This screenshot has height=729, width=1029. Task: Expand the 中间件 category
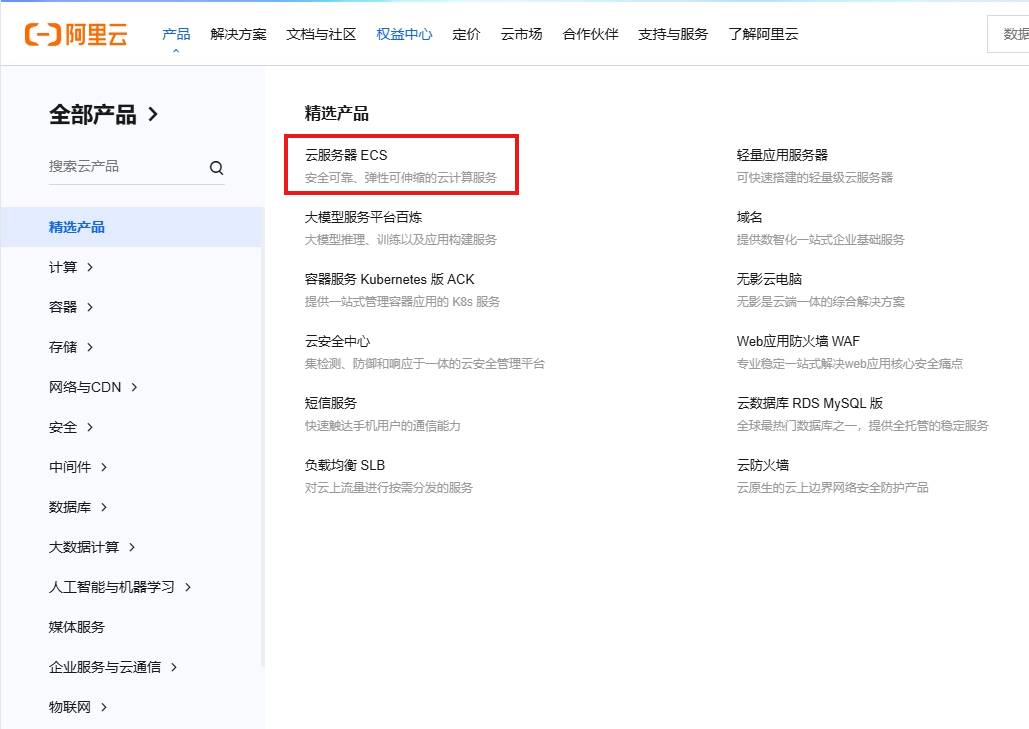pos(78,467)
